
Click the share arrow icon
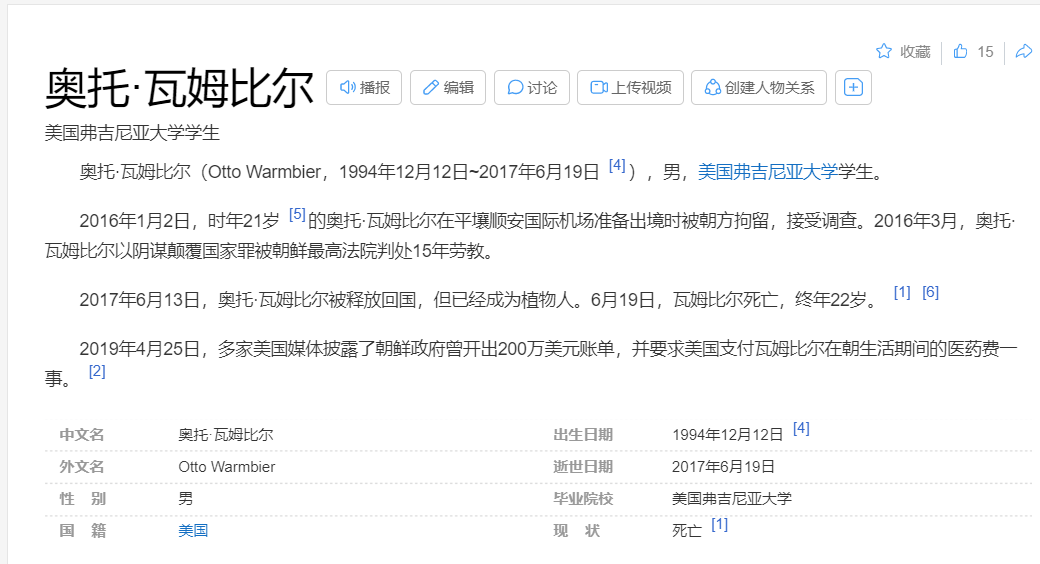pos(1024,51)
